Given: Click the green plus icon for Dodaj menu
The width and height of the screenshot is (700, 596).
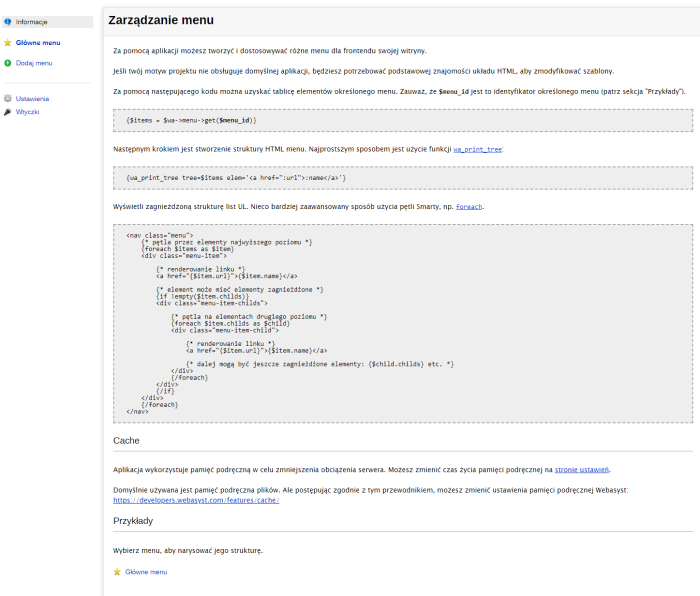Looking at the screenshot, I should (x=8, y=63).
